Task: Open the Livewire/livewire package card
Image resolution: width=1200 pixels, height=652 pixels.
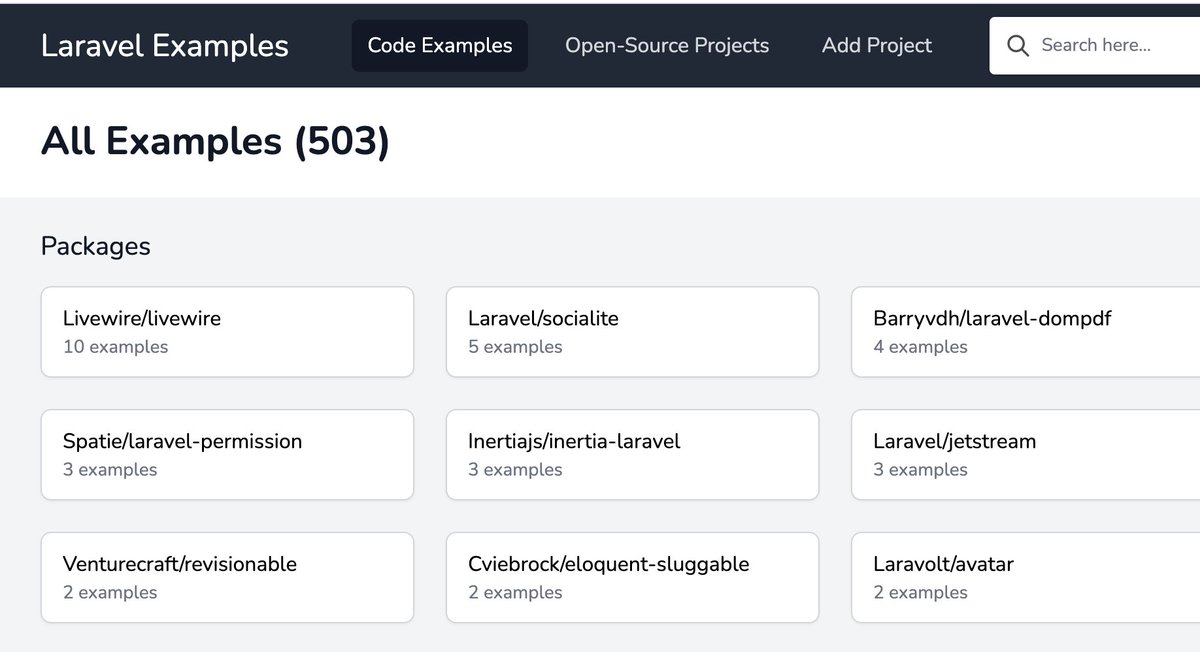Action: 227,332
